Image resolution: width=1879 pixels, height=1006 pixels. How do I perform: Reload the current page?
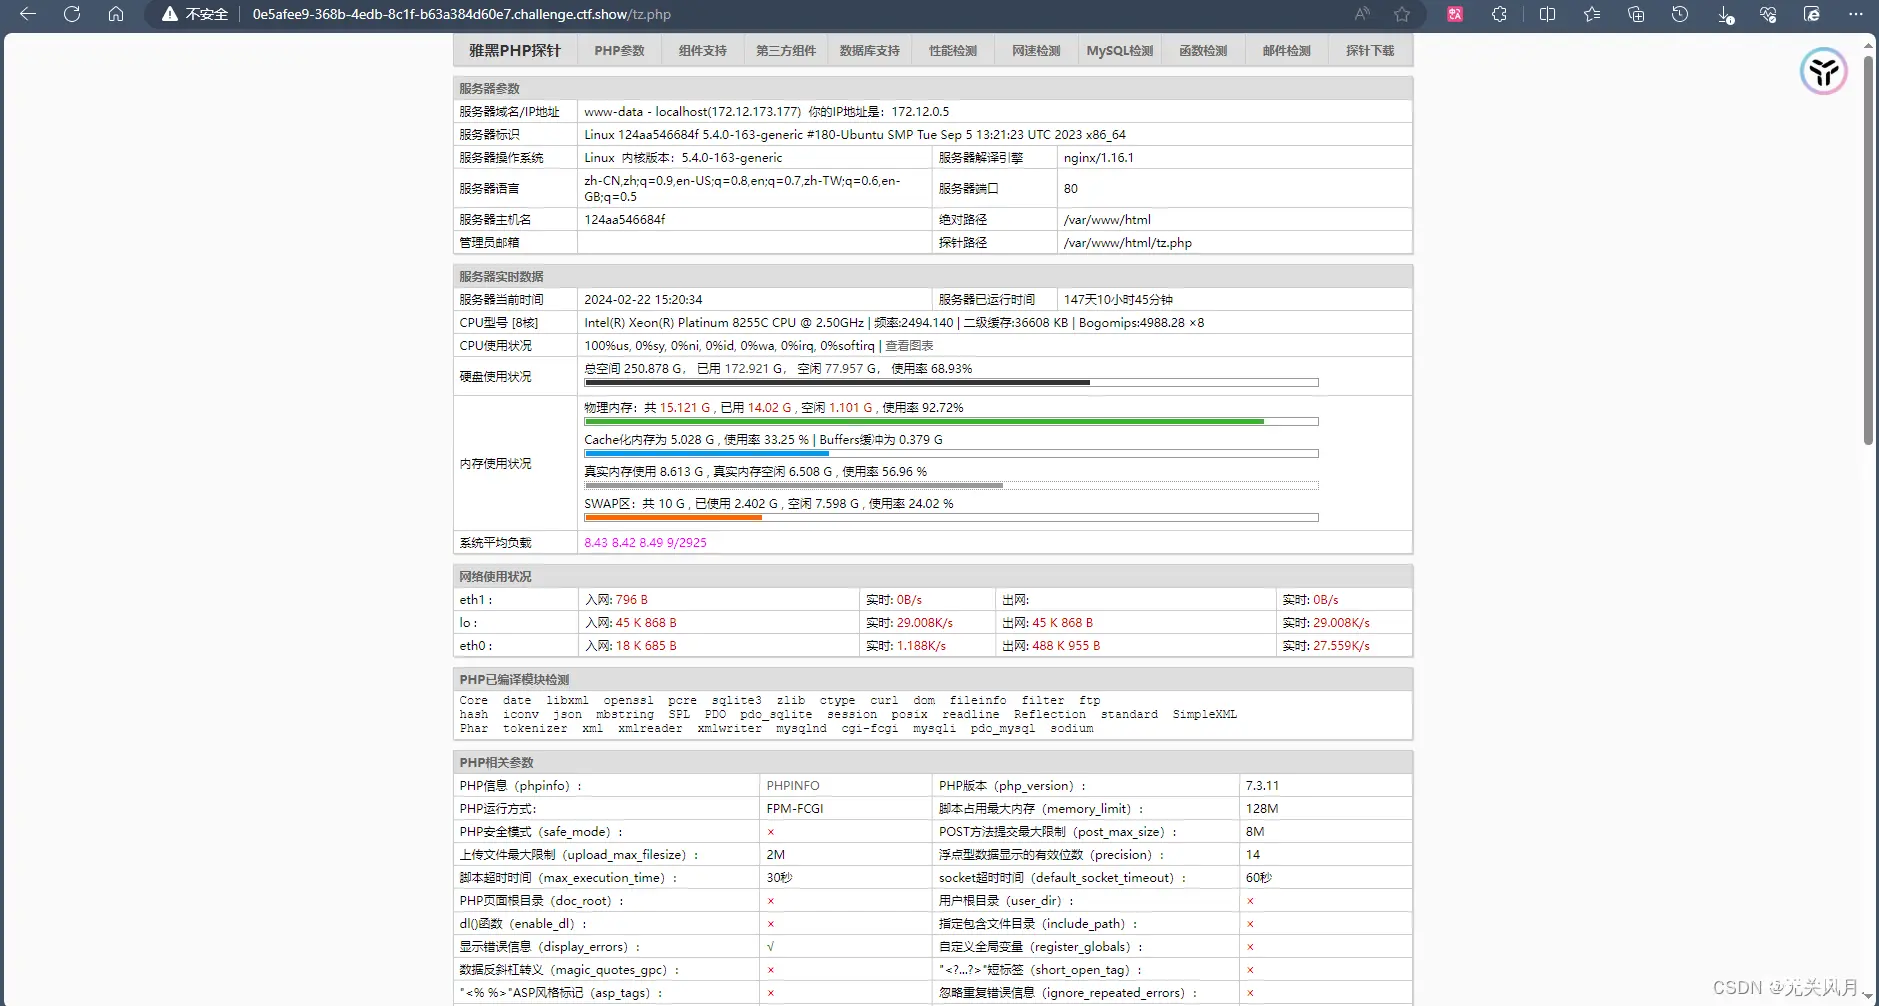72,14
